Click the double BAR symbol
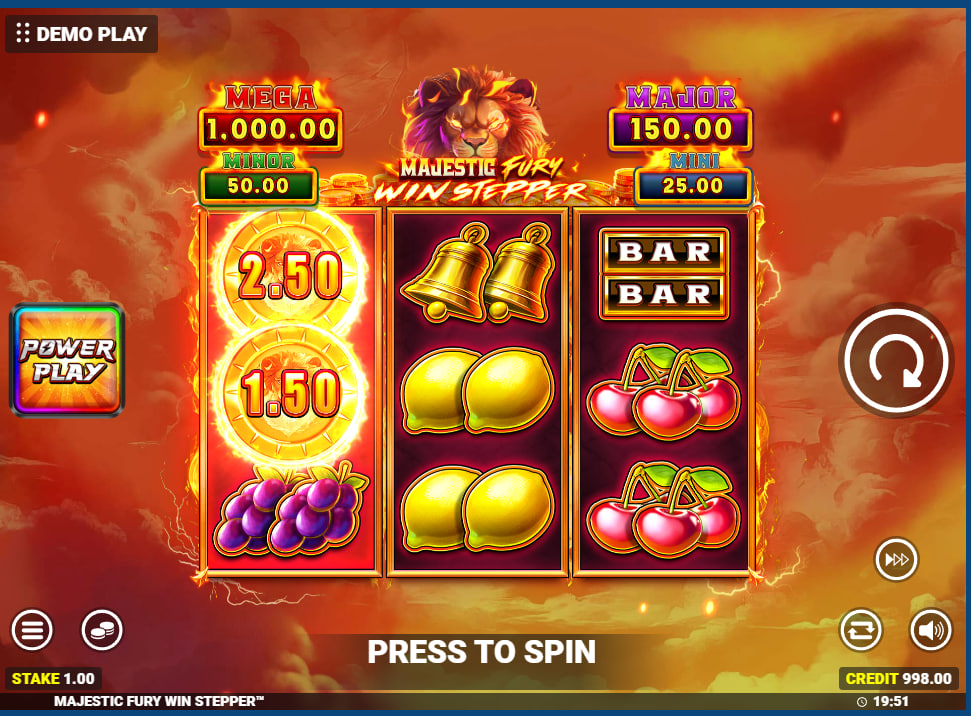 click(663, 273)
